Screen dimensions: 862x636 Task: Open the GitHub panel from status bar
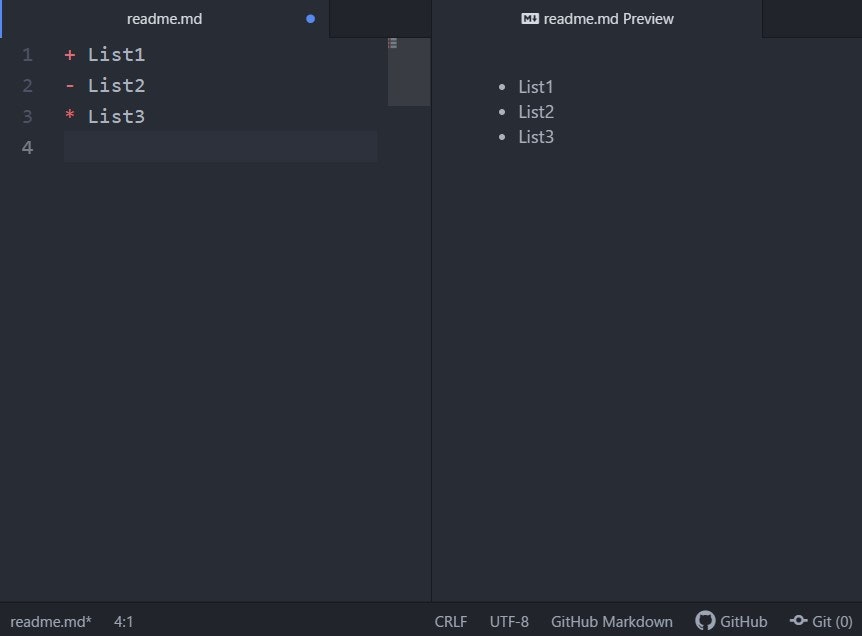point(731,621)
